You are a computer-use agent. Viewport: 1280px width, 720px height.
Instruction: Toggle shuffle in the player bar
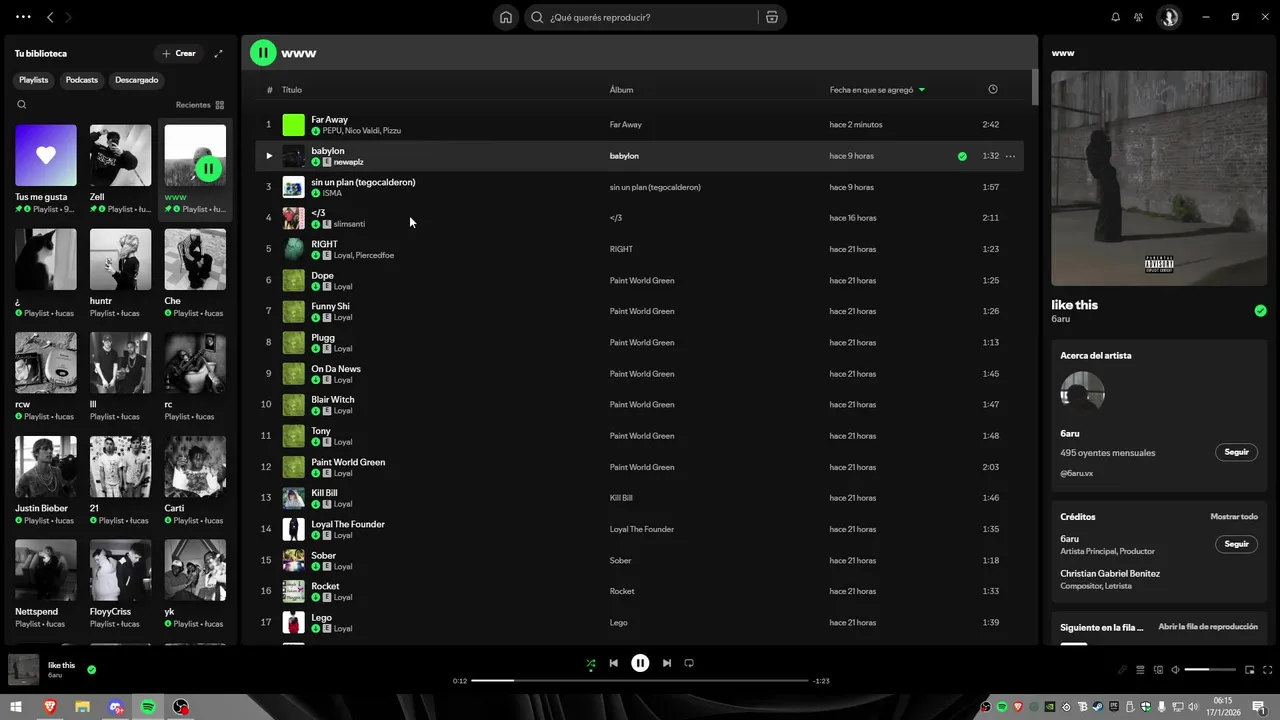pyautogui.click(x=590, y=663)
